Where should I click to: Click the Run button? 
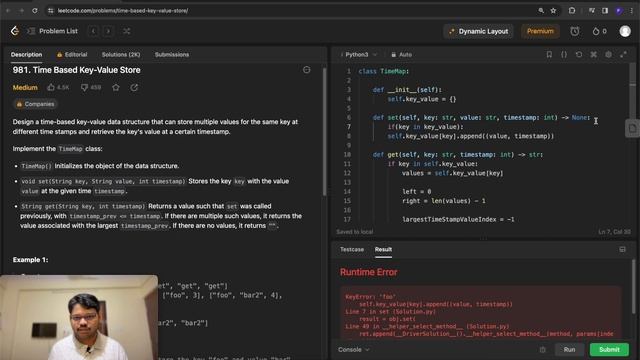[x=569, y=350]
